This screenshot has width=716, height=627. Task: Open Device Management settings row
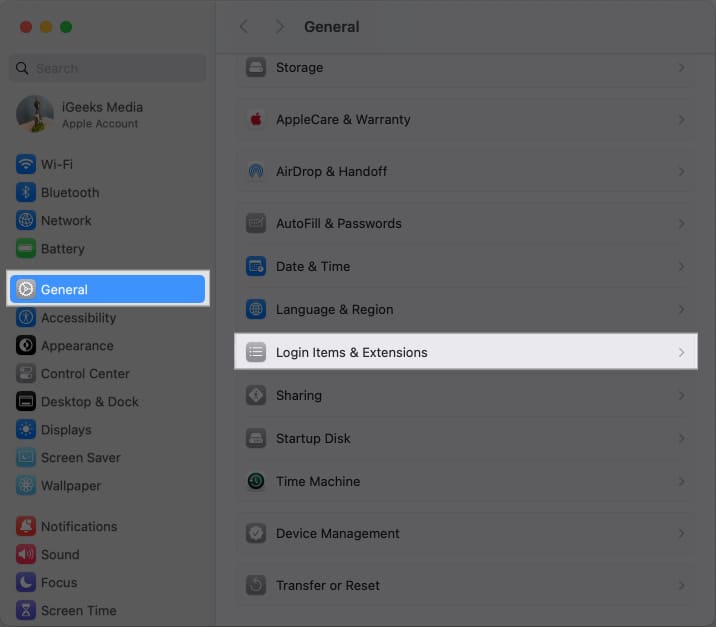(466, 533)
